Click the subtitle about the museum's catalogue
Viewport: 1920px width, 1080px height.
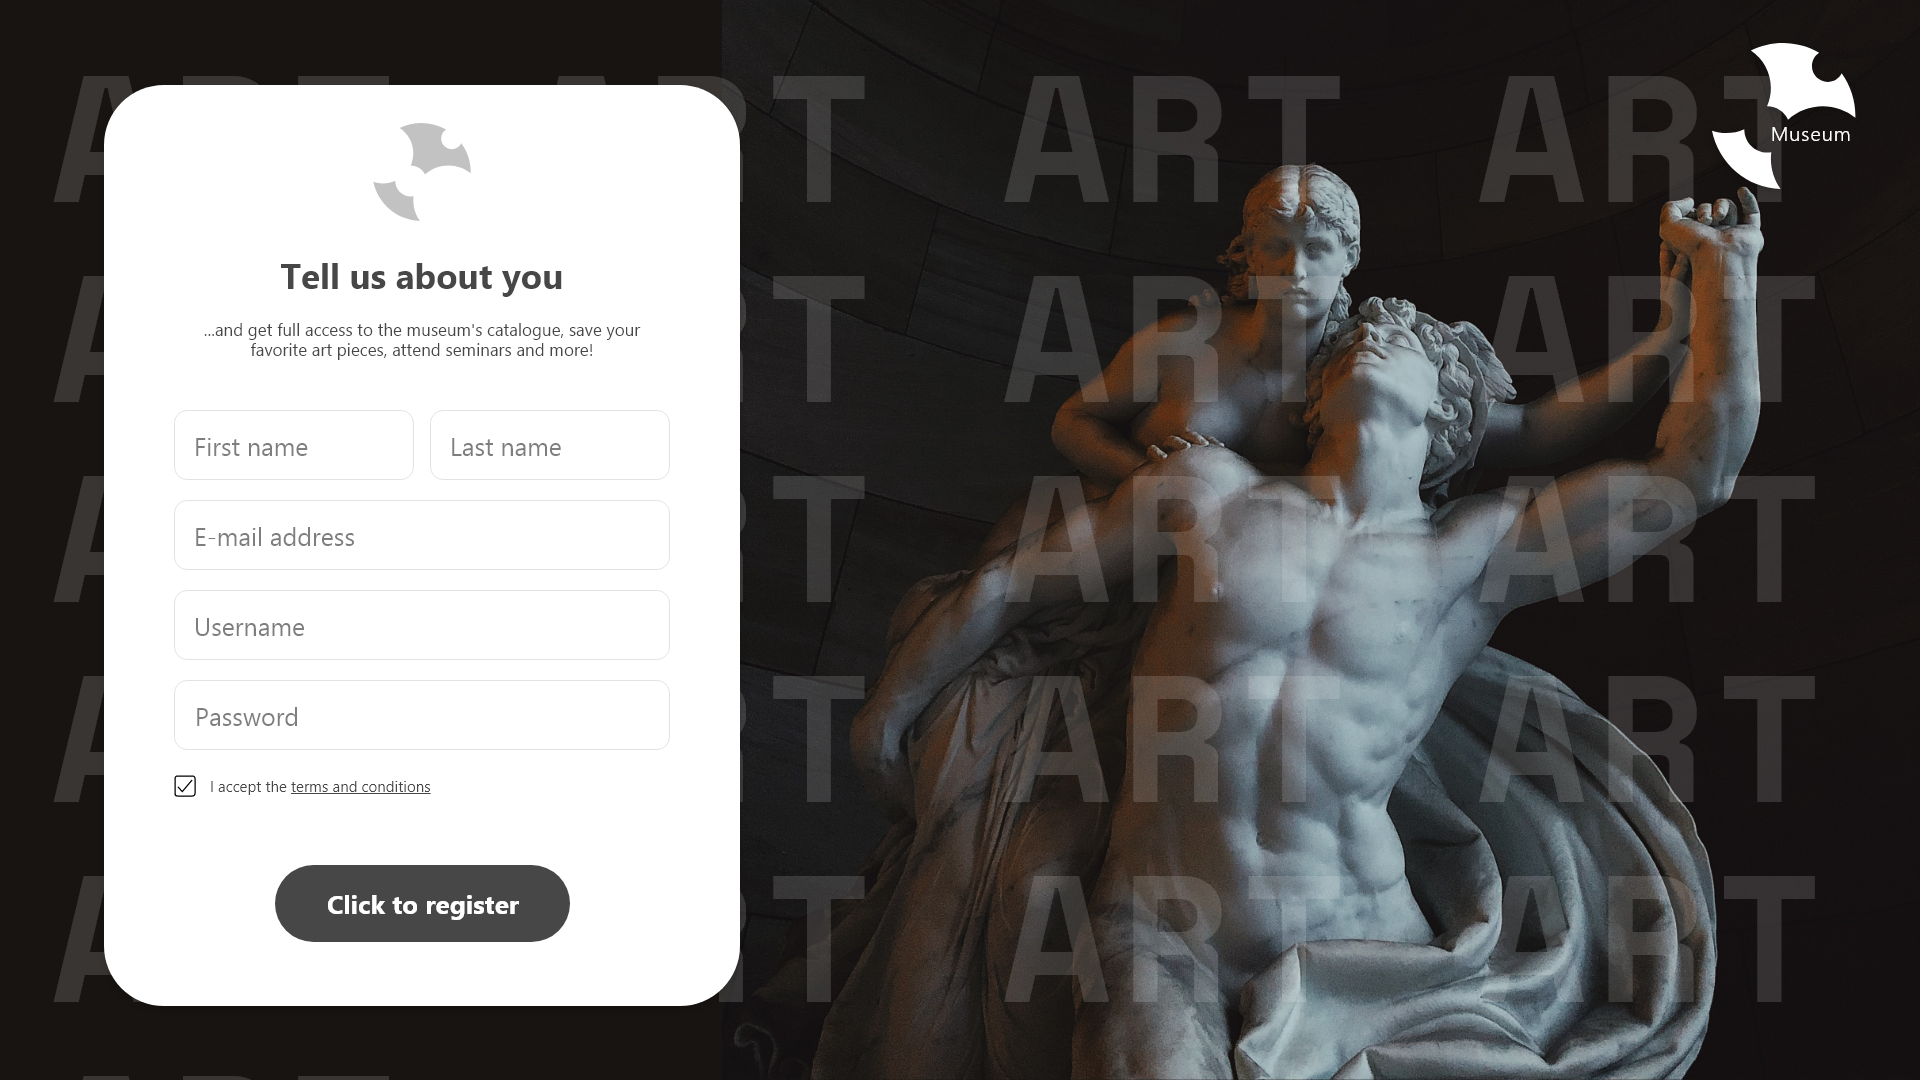pyautogui.click(x=422, y=340)
